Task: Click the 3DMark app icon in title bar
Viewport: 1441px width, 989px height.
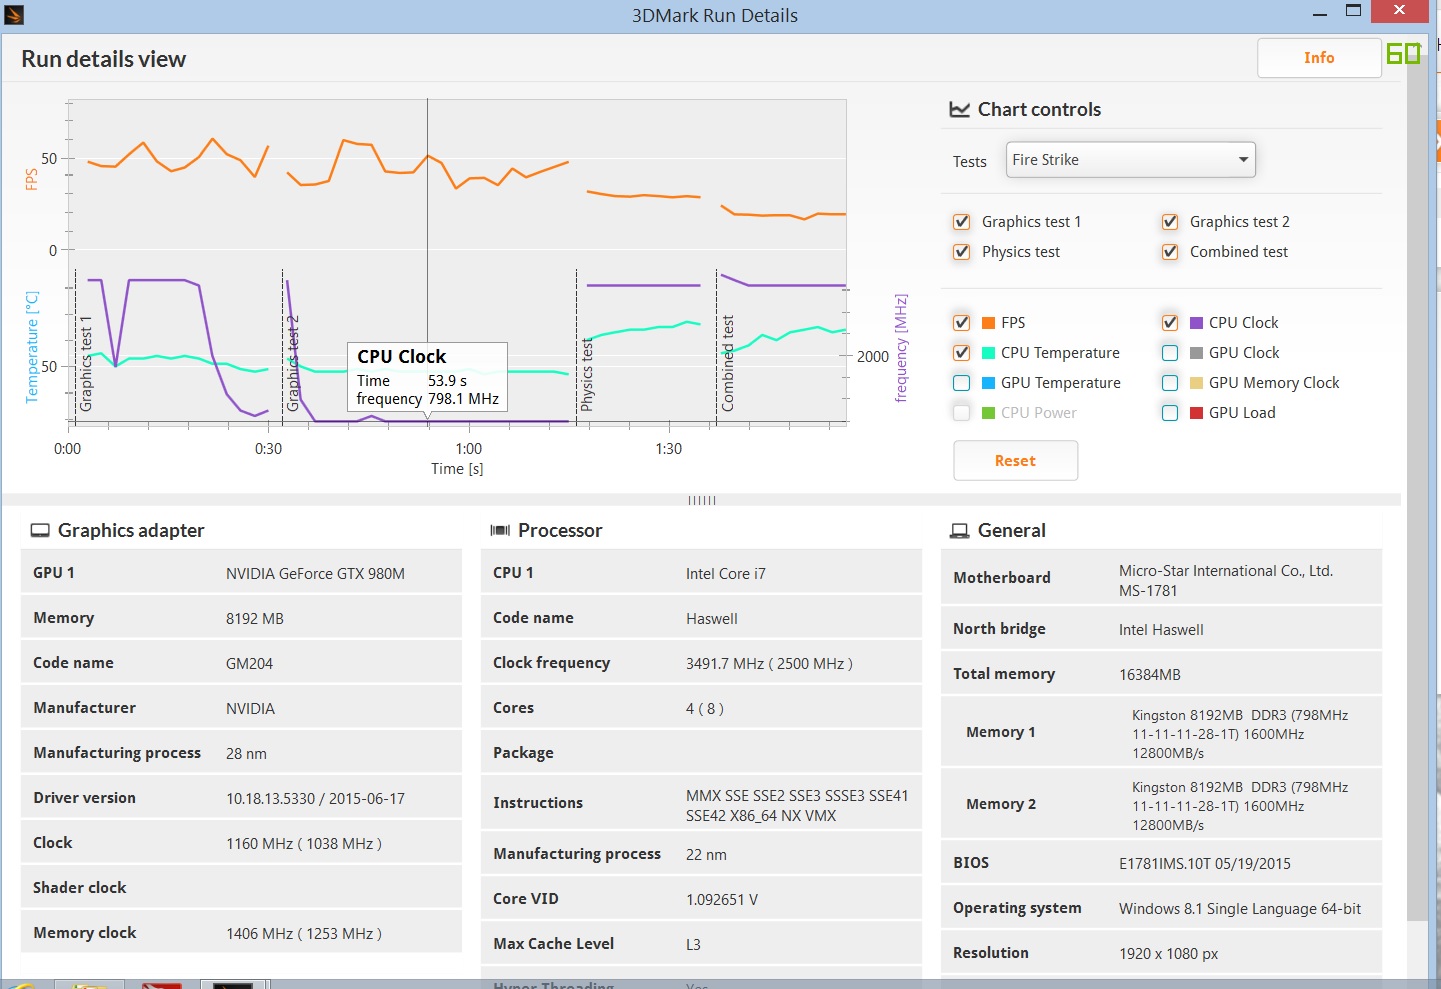Action: (x=13, y=14)
